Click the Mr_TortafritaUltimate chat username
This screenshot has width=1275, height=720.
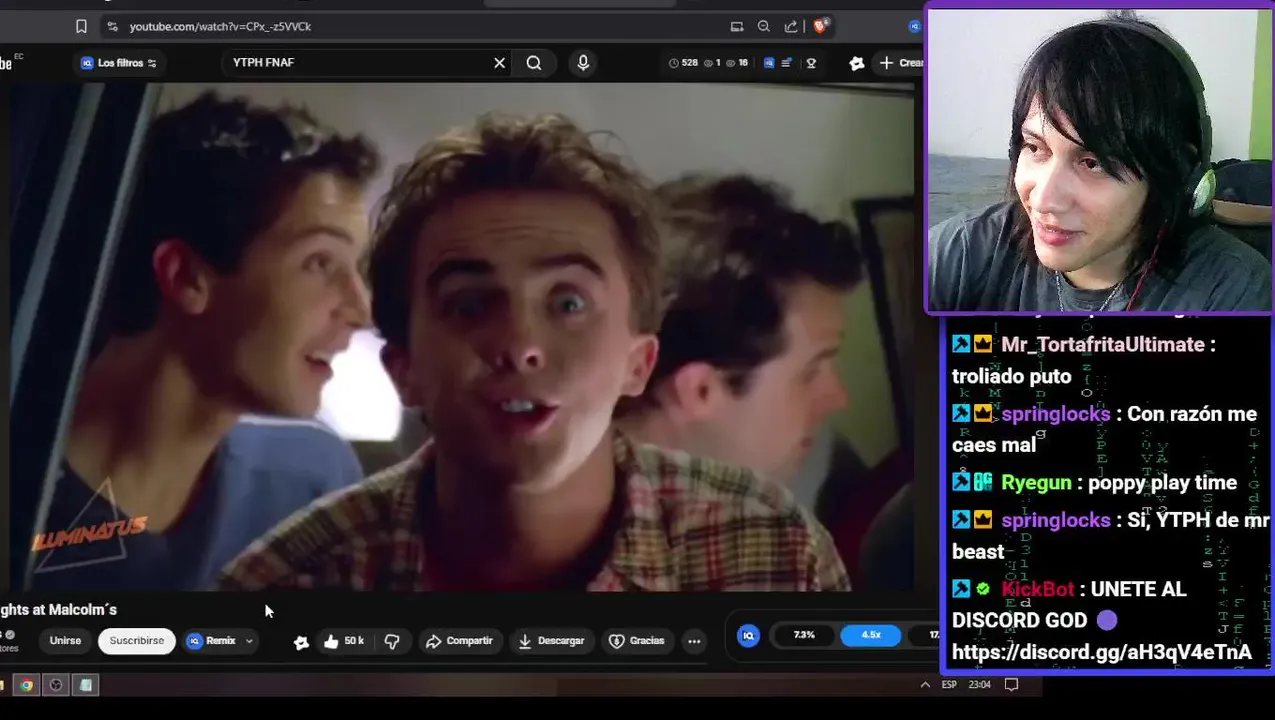point(1102,344)
